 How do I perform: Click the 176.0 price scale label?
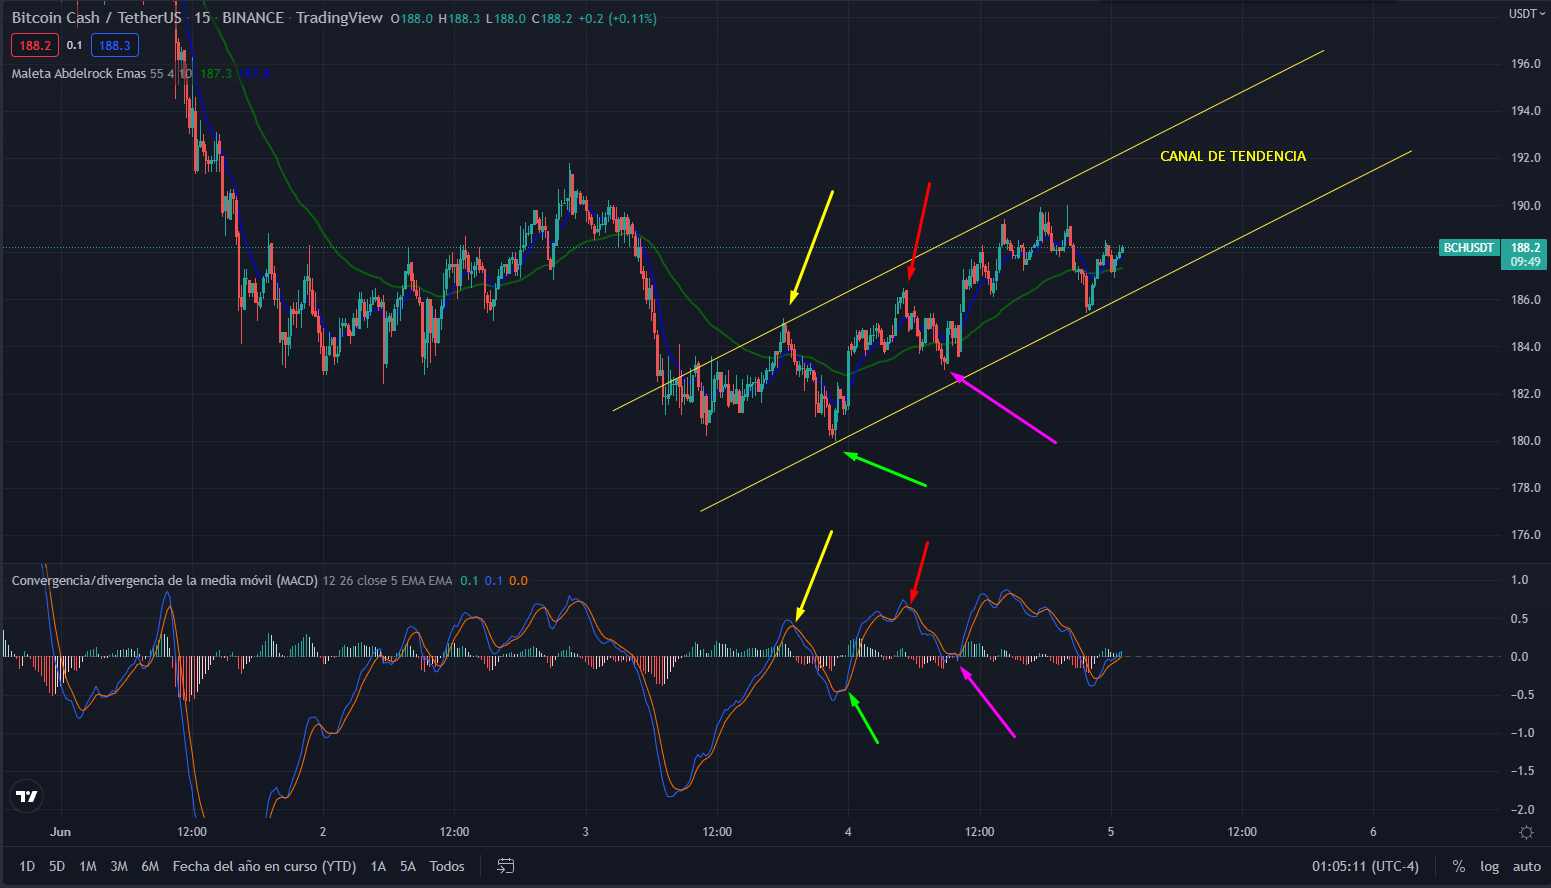pyautogui.click(x=1526, y=535)
